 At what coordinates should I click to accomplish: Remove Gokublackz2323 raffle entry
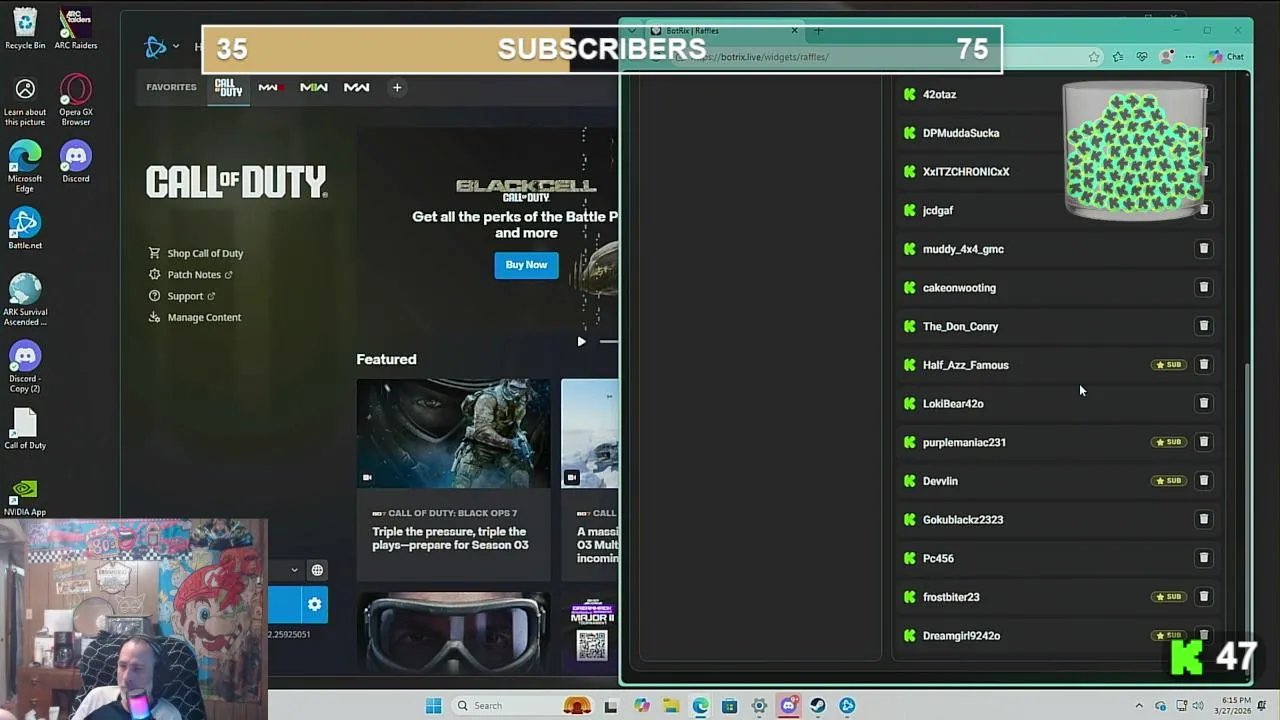point(1204,519)
